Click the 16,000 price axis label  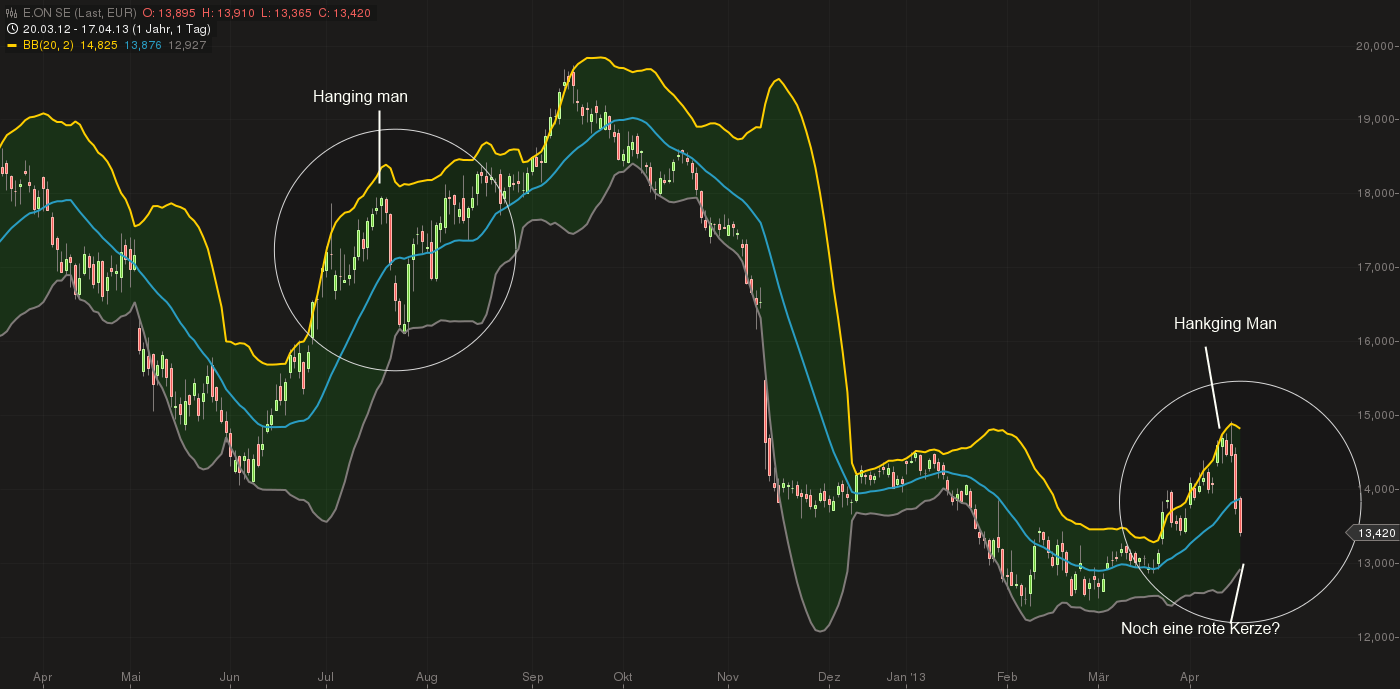[x=1374, y=342]
